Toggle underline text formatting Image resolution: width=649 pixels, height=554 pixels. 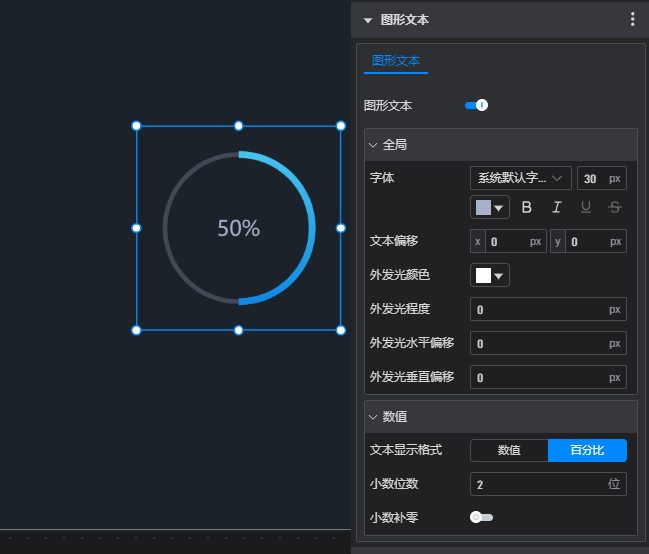click(x=586, y=207)
